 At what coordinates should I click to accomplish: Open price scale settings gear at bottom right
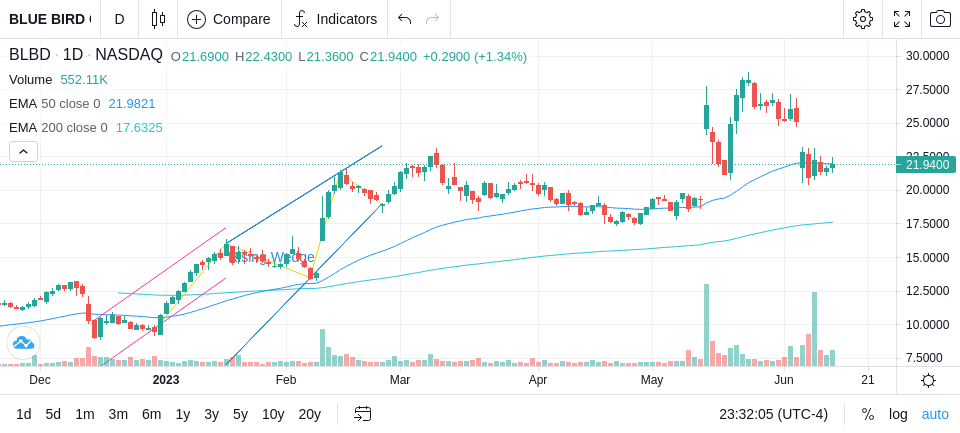[928, 380]
